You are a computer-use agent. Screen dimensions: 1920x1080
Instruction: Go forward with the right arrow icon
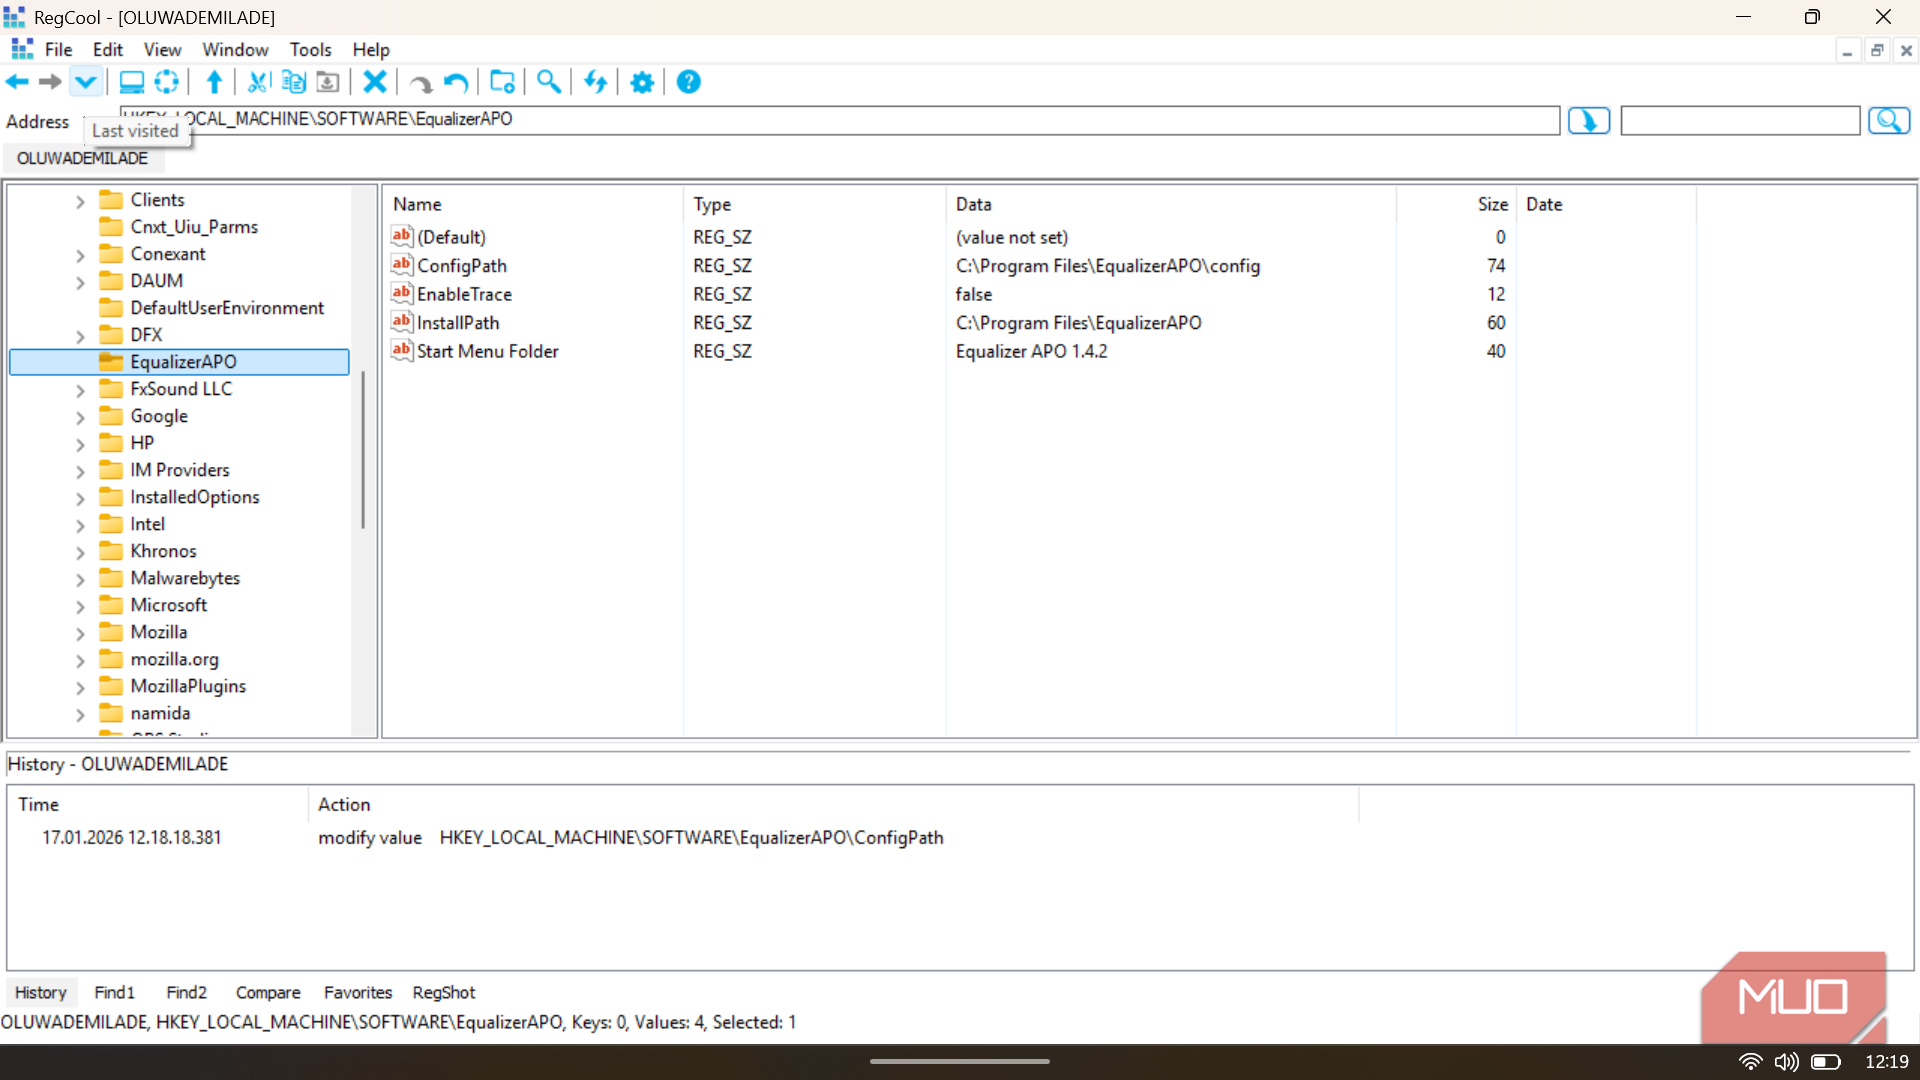(x=50, y=82)
